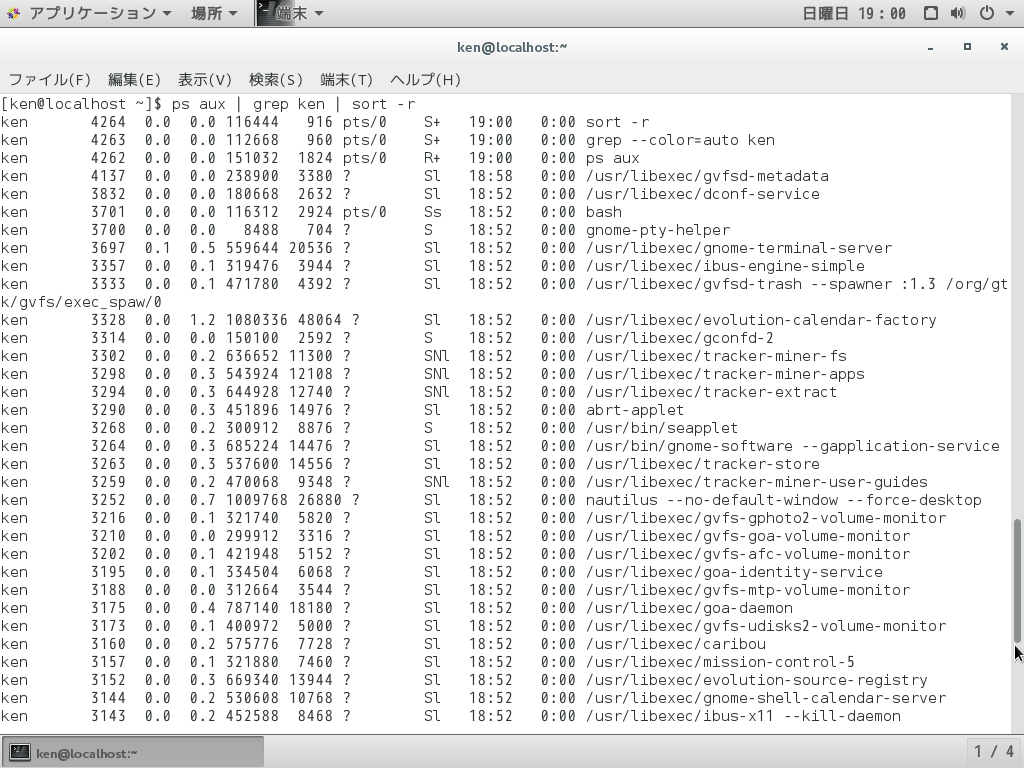This screenshot has height=768, width=1024.
Task: Click the 'grep --color=auto ken' process row
Action: tap(388, 140)
